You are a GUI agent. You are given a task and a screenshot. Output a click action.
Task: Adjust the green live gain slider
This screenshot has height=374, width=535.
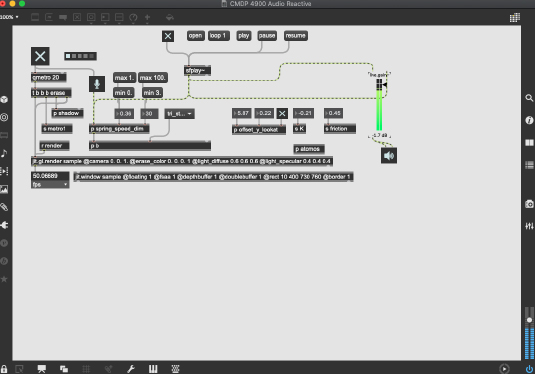(379, 105)
